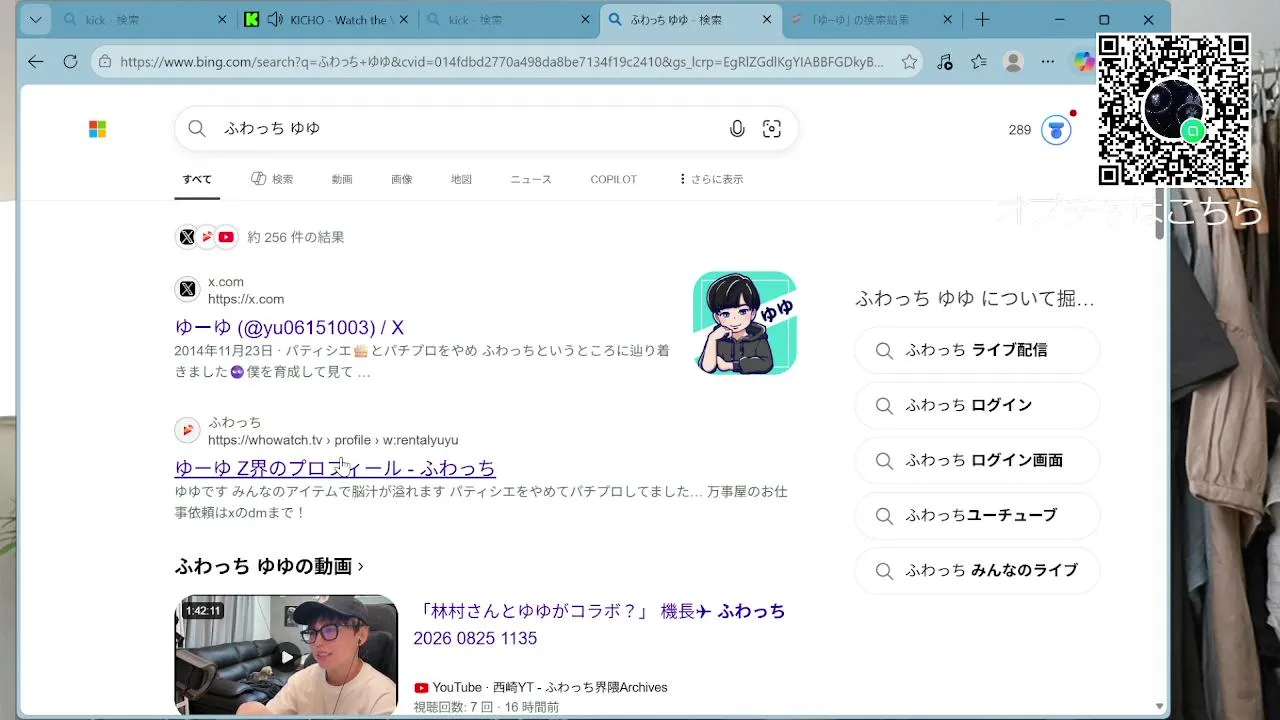This screenshot has height=720, width=1280.
Task: Go back to the previous page
Action: (x=36, y=62)
